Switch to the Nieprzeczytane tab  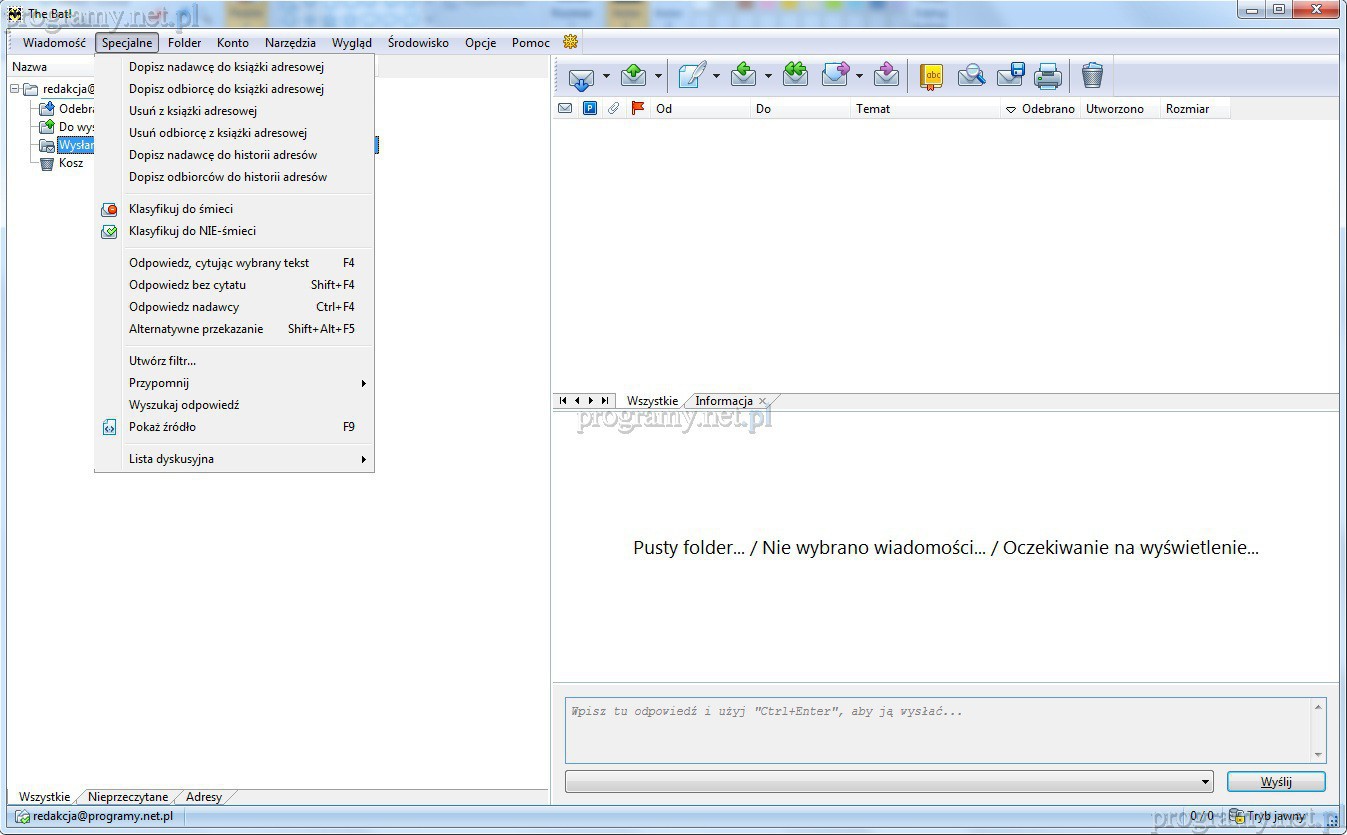(x=128, y=797)
